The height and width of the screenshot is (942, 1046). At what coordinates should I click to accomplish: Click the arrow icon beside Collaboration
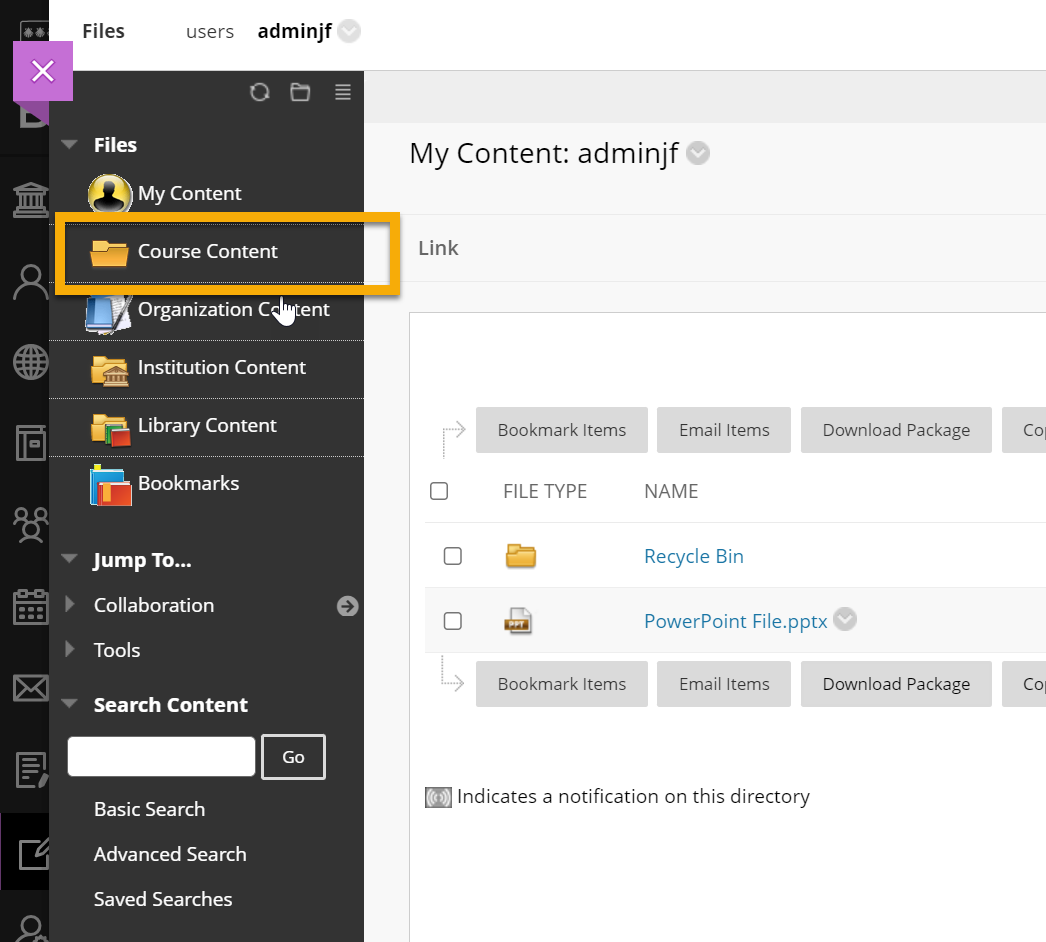(347, 606)
